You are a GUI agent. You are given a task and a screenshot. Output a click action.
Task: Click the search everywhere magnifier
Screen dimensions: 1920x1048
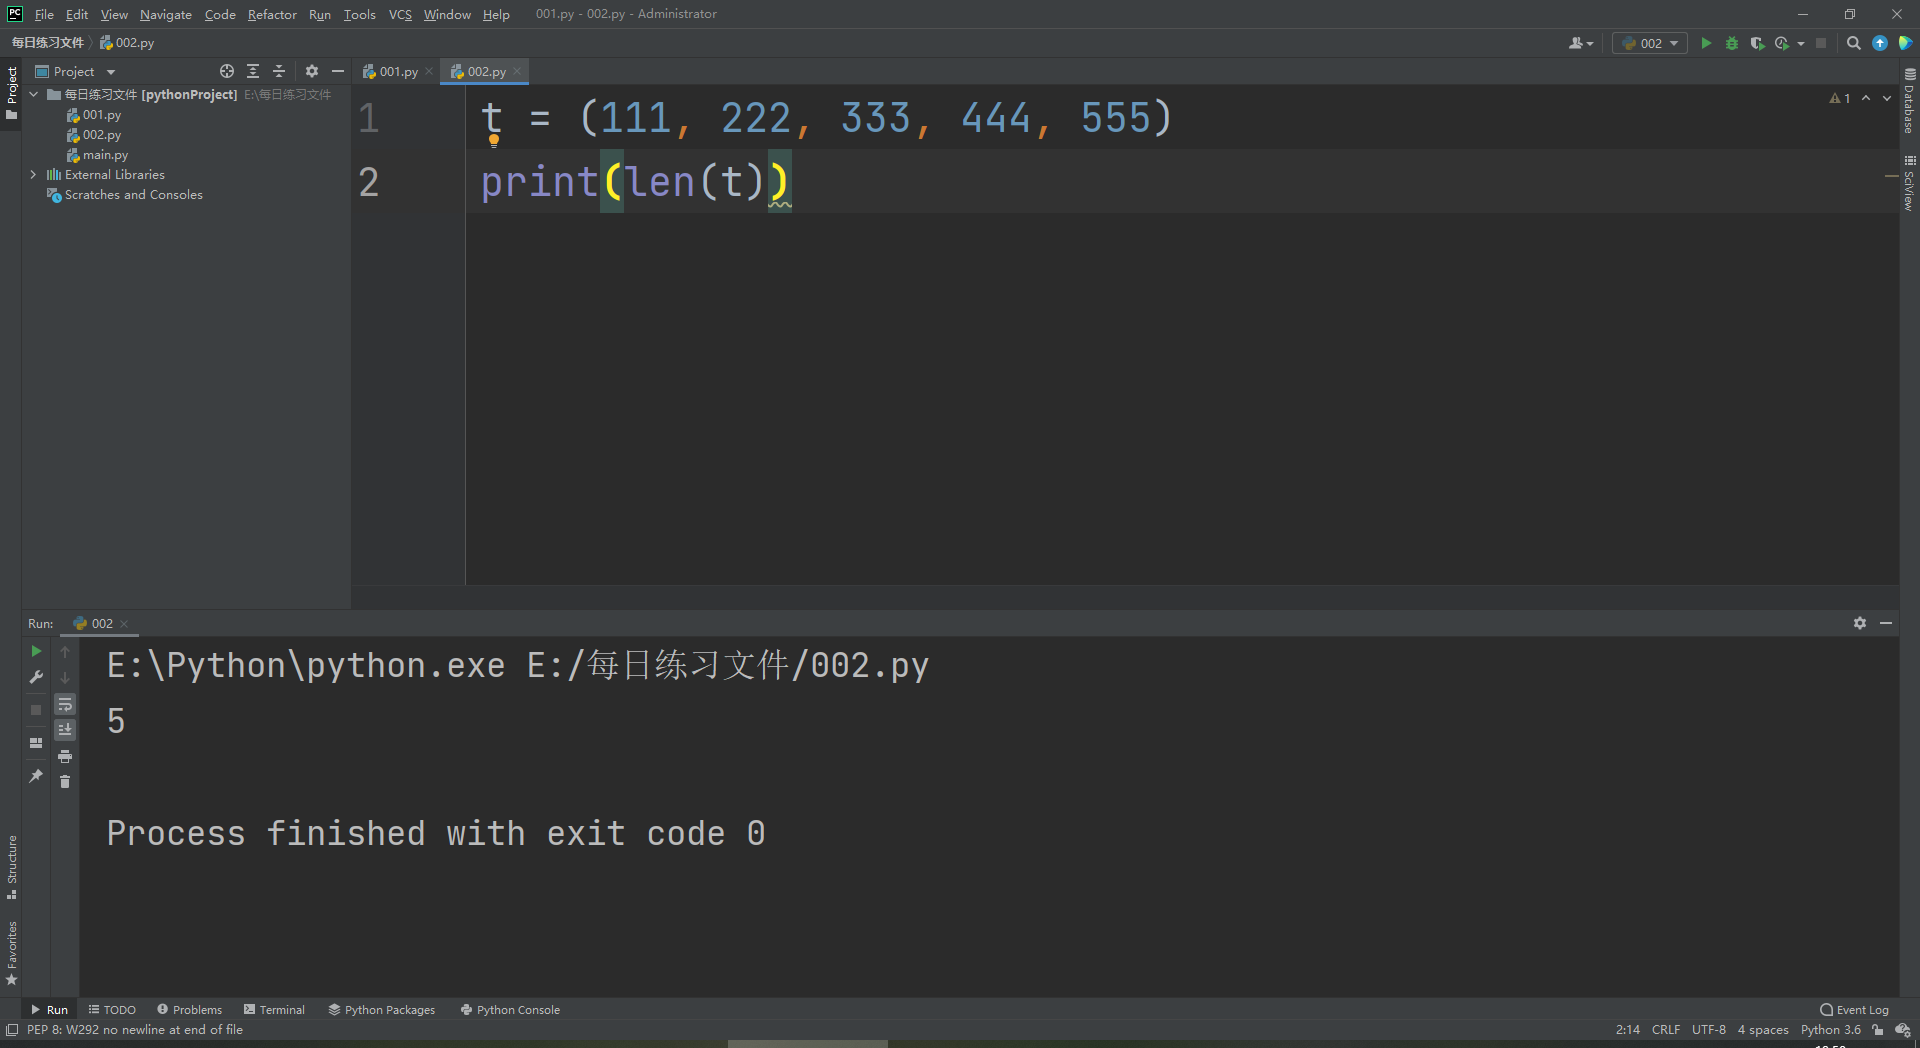click(x=1853, y=43)
